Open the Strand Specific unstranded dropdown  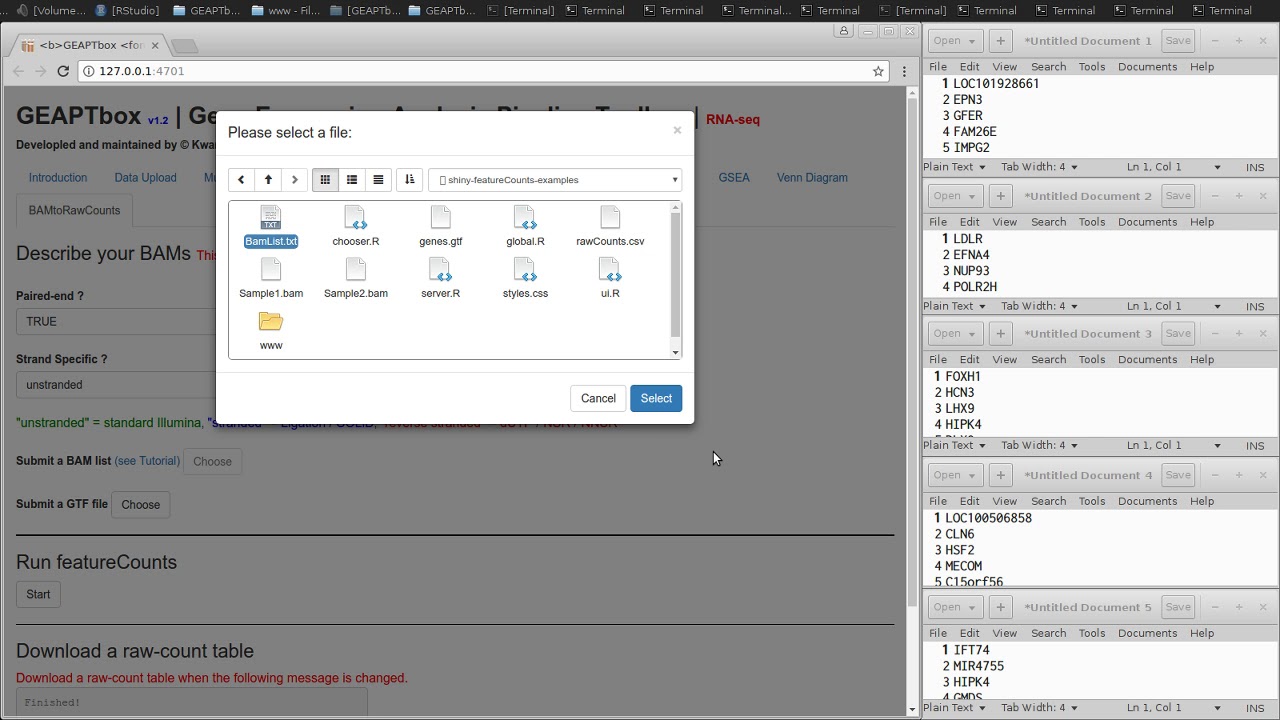[x=116, y=384]
